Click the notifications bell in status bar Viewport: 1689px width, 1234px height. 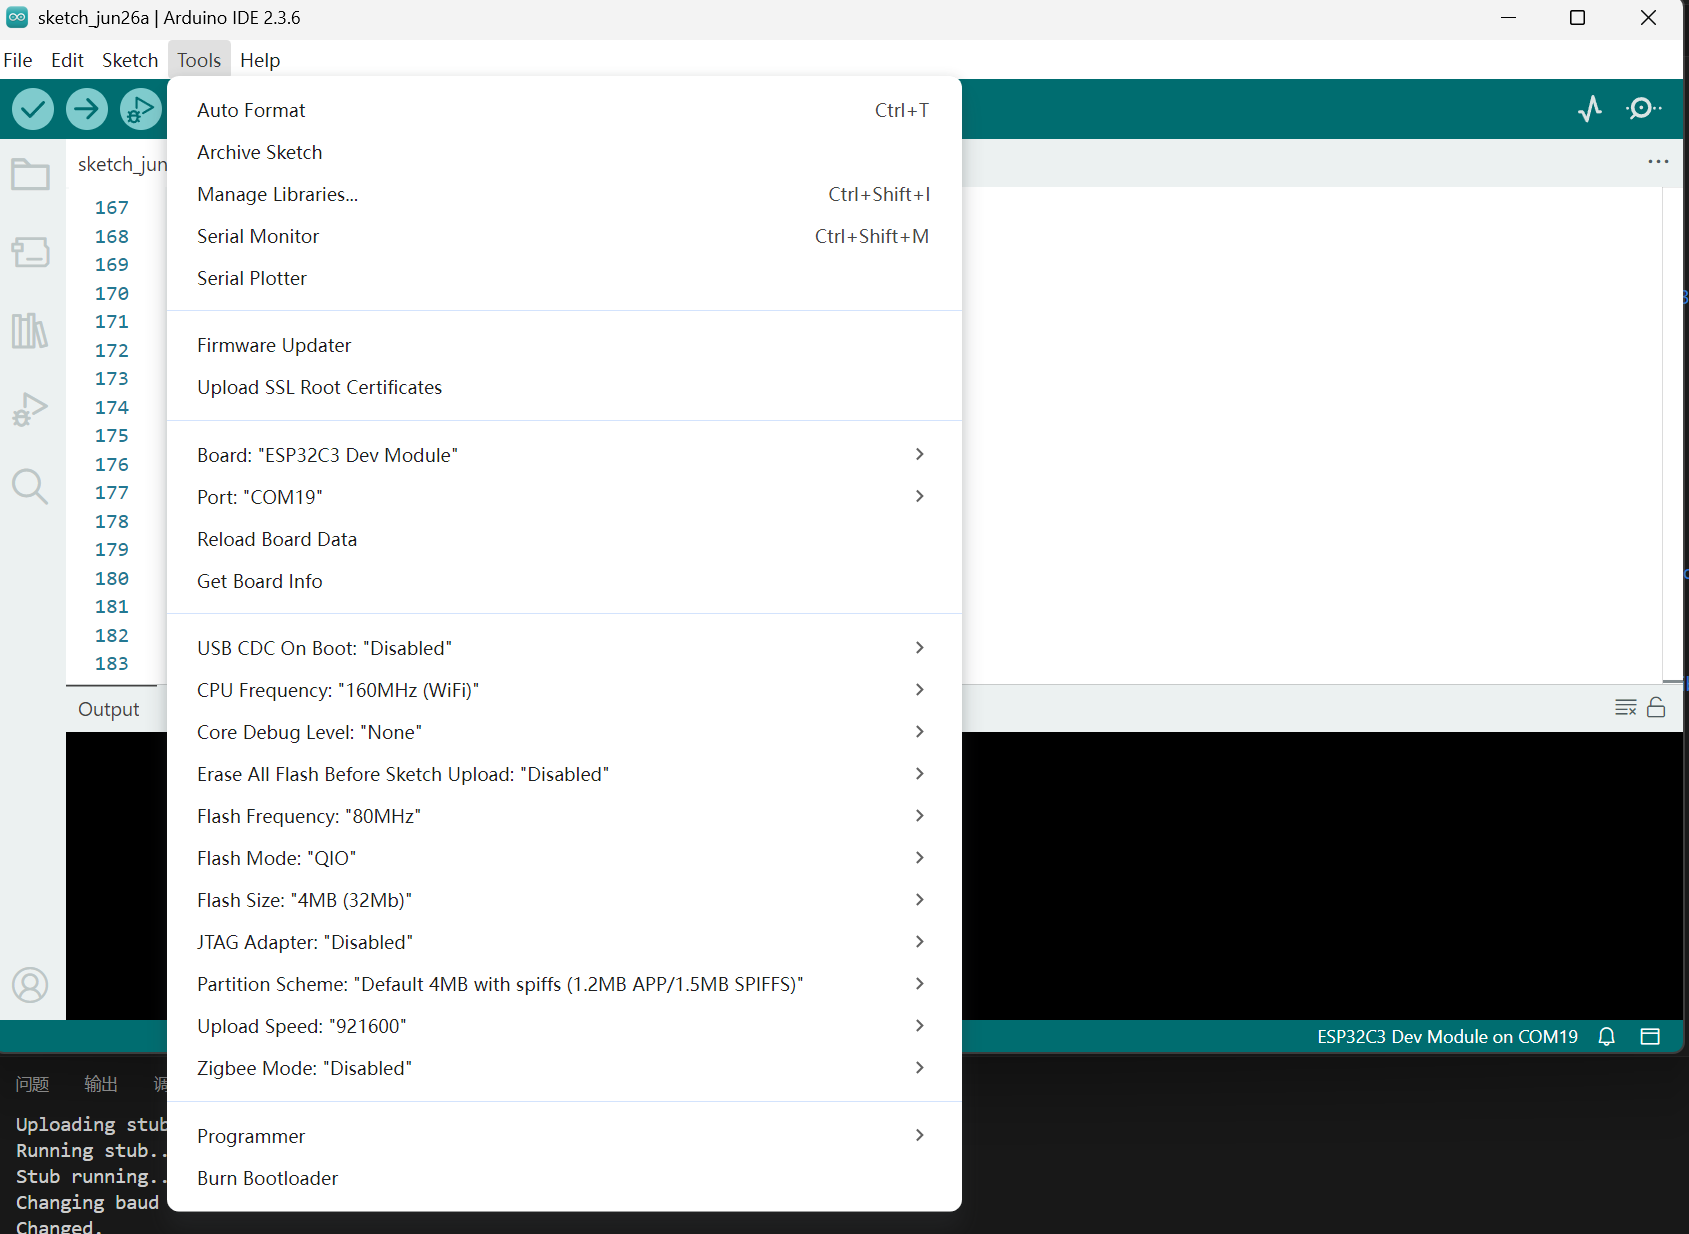1607,1037
